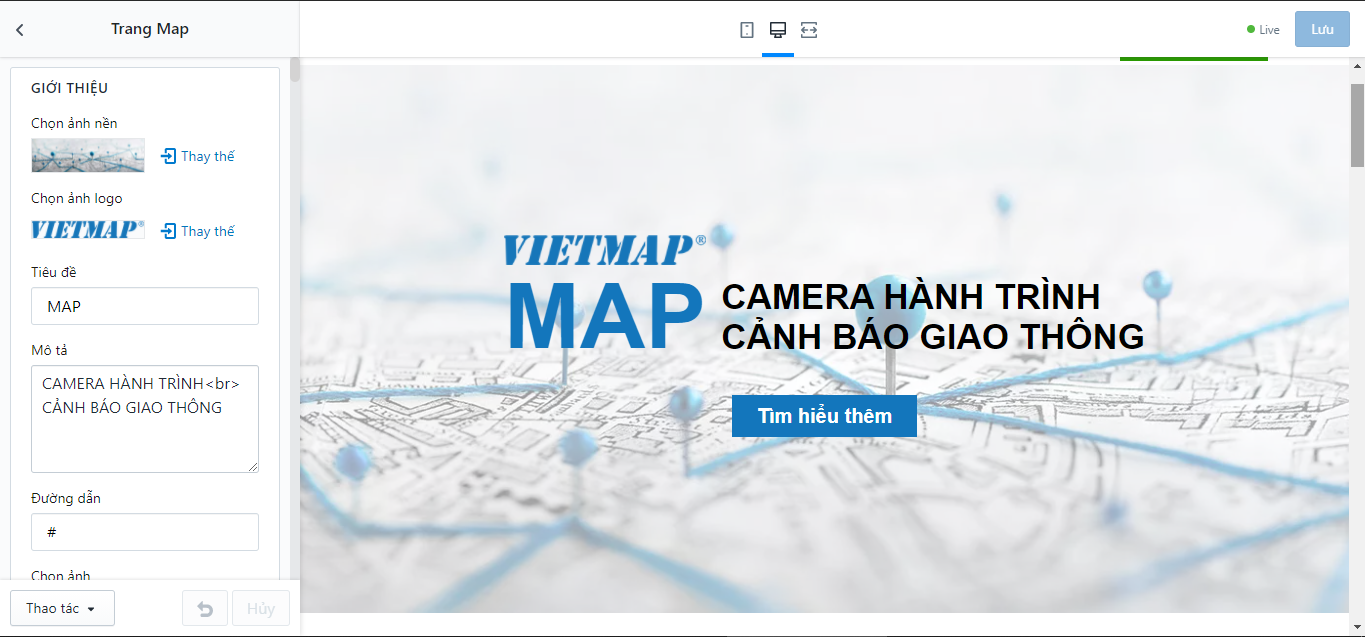Click the Trang Map header title
Screen dimensions: 1365x637
pyautogui.click(x=150, y=29)
